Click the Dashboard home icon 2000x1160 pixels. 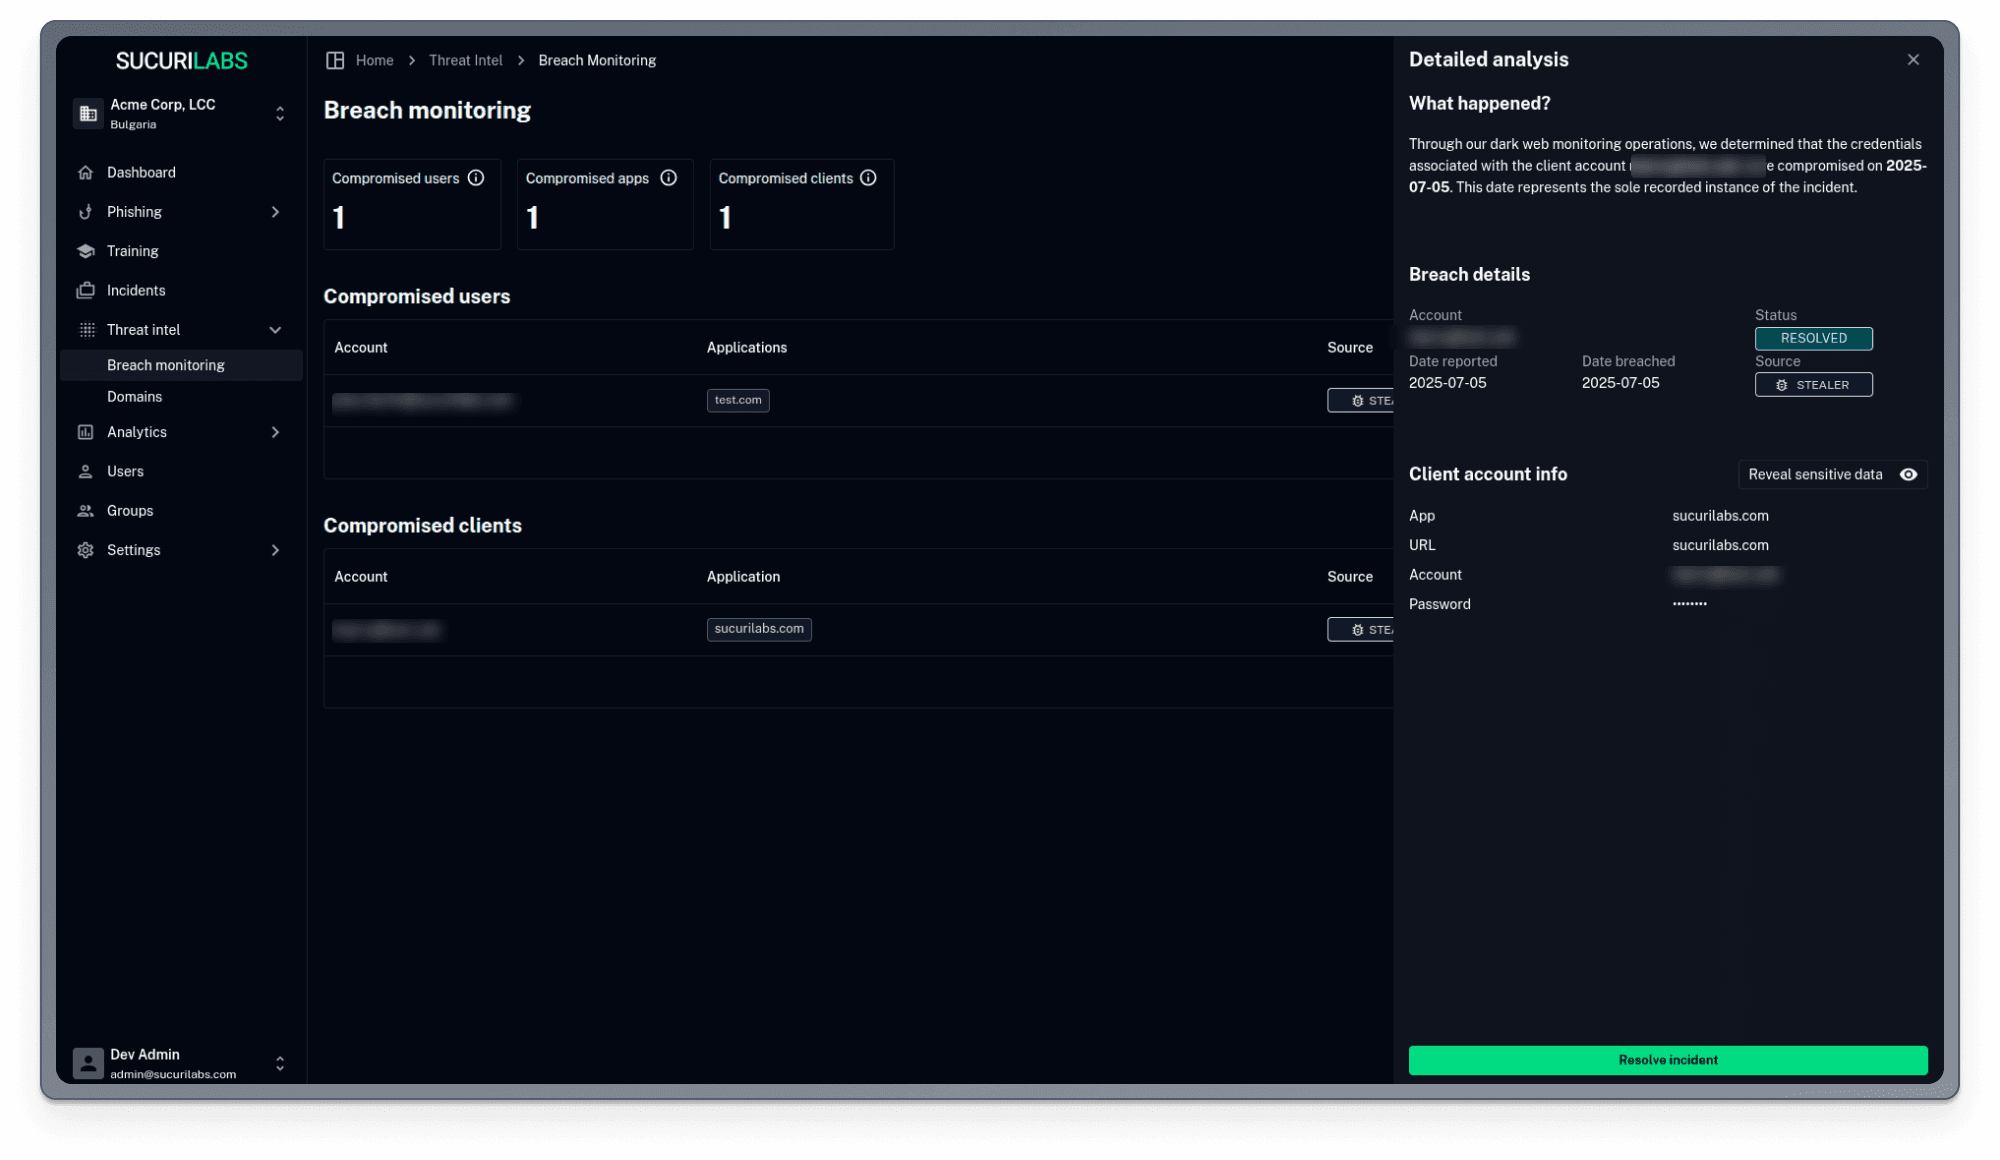click(86, 172)
